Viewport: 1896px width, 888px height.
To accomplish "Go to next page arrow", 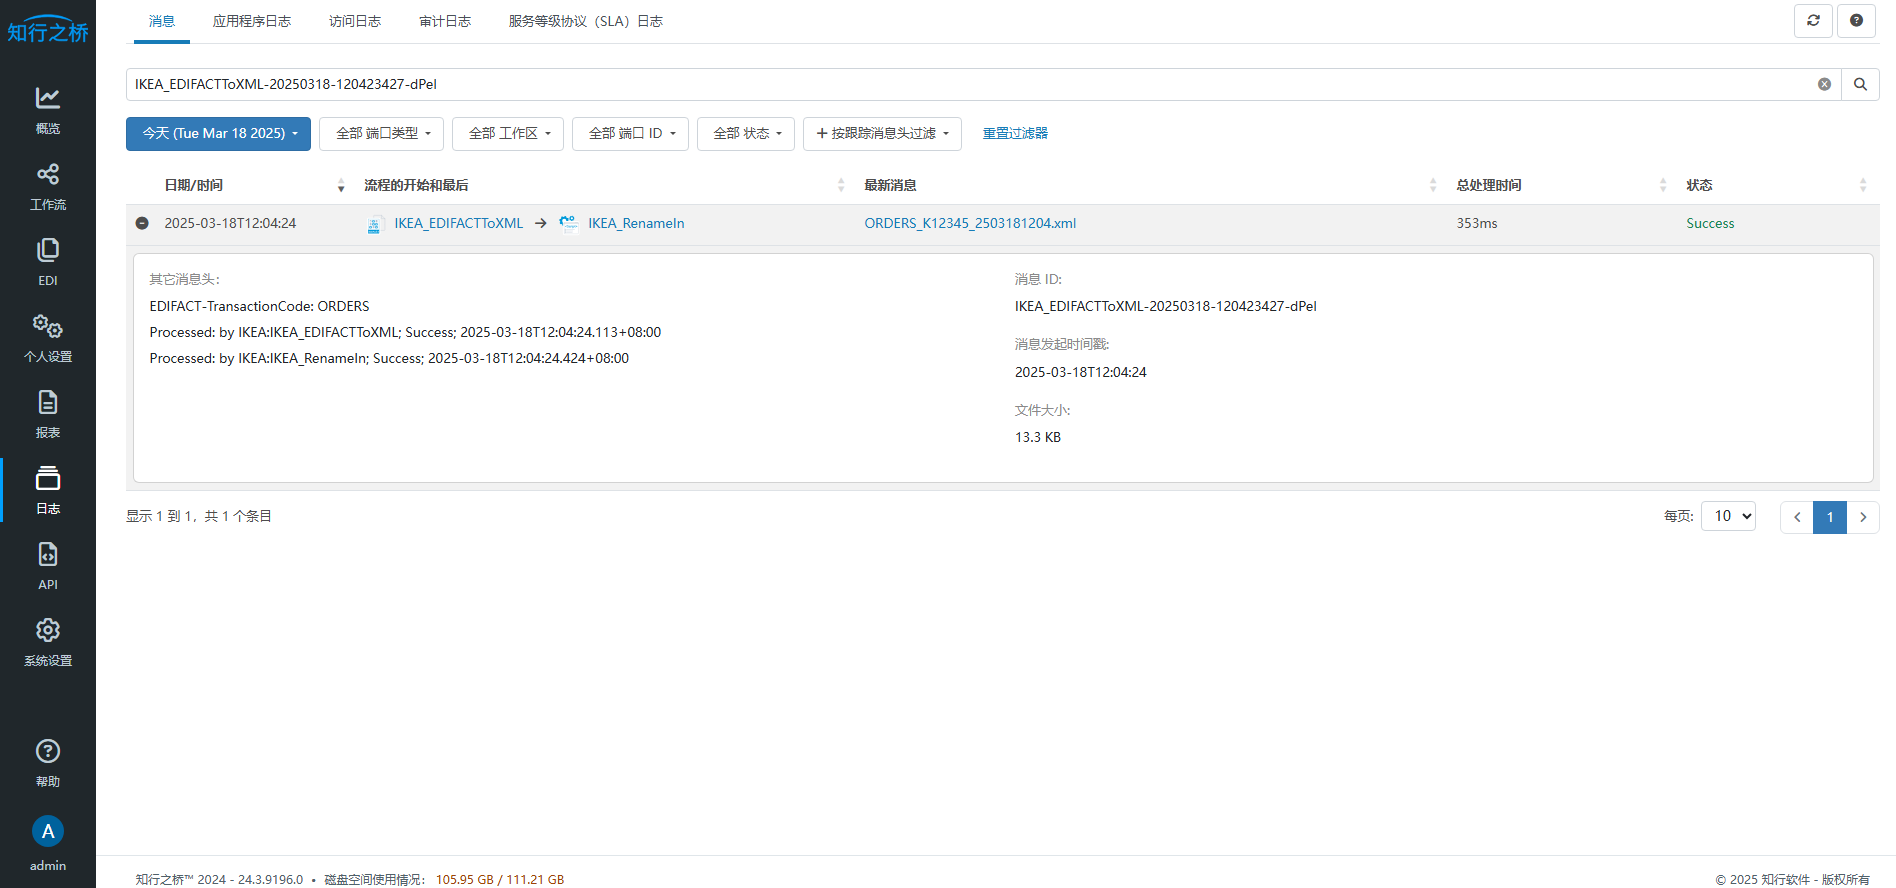I will [1863, 517].
